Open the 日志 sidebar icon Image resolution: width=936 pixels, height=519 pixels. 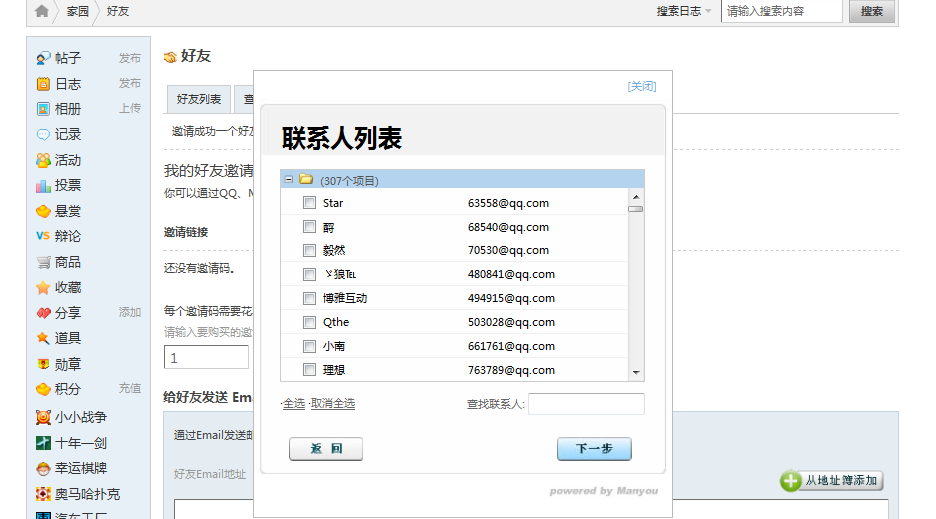coord(43,84)
